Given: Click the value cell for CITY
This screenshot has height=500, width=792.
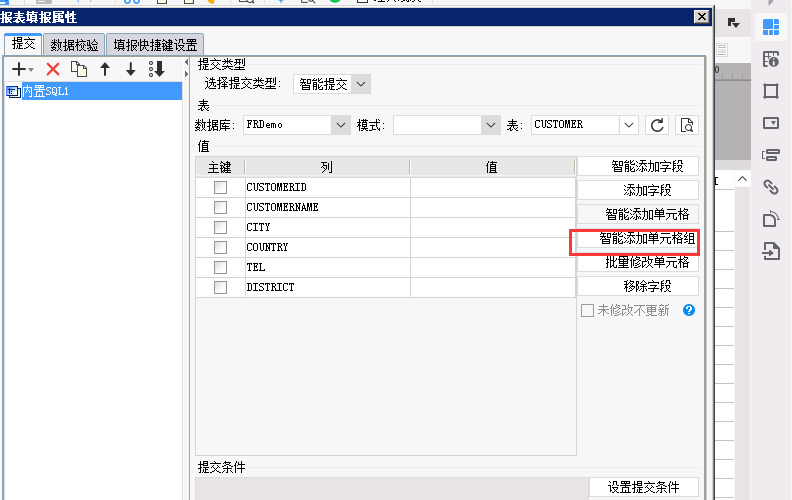Looking at the screenshot, I should point(493,227).
